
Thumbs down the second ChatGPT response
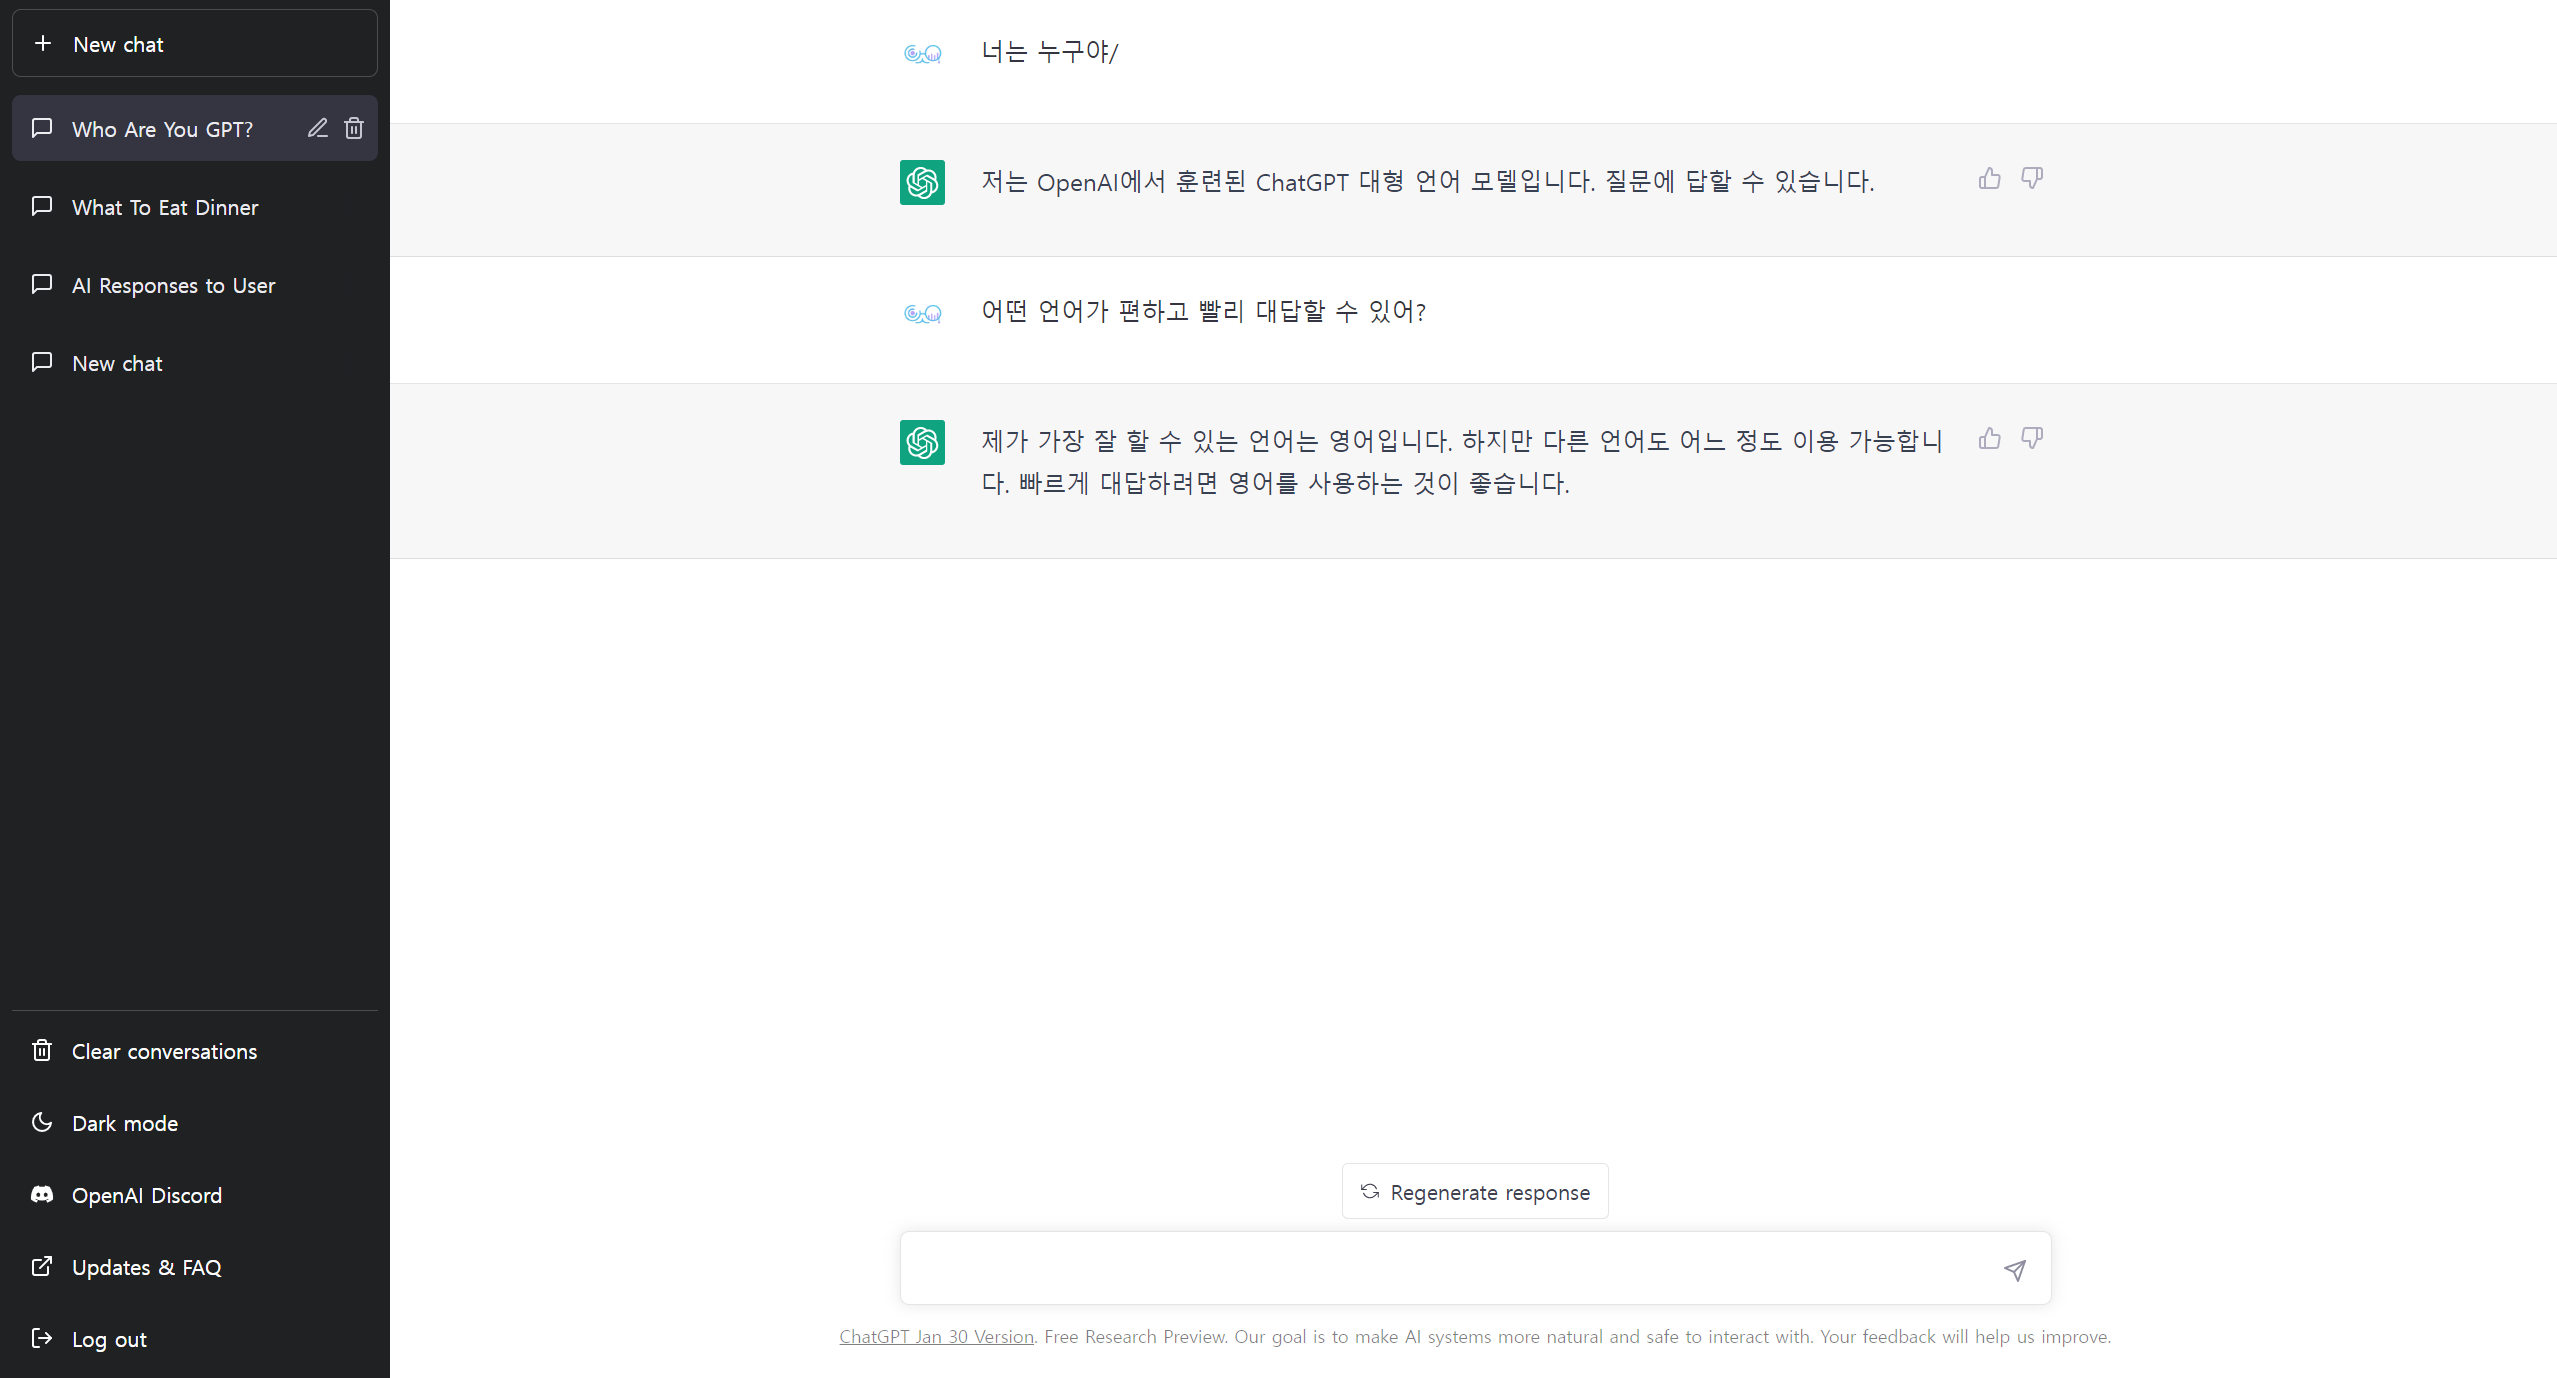tap(2031, 439)
